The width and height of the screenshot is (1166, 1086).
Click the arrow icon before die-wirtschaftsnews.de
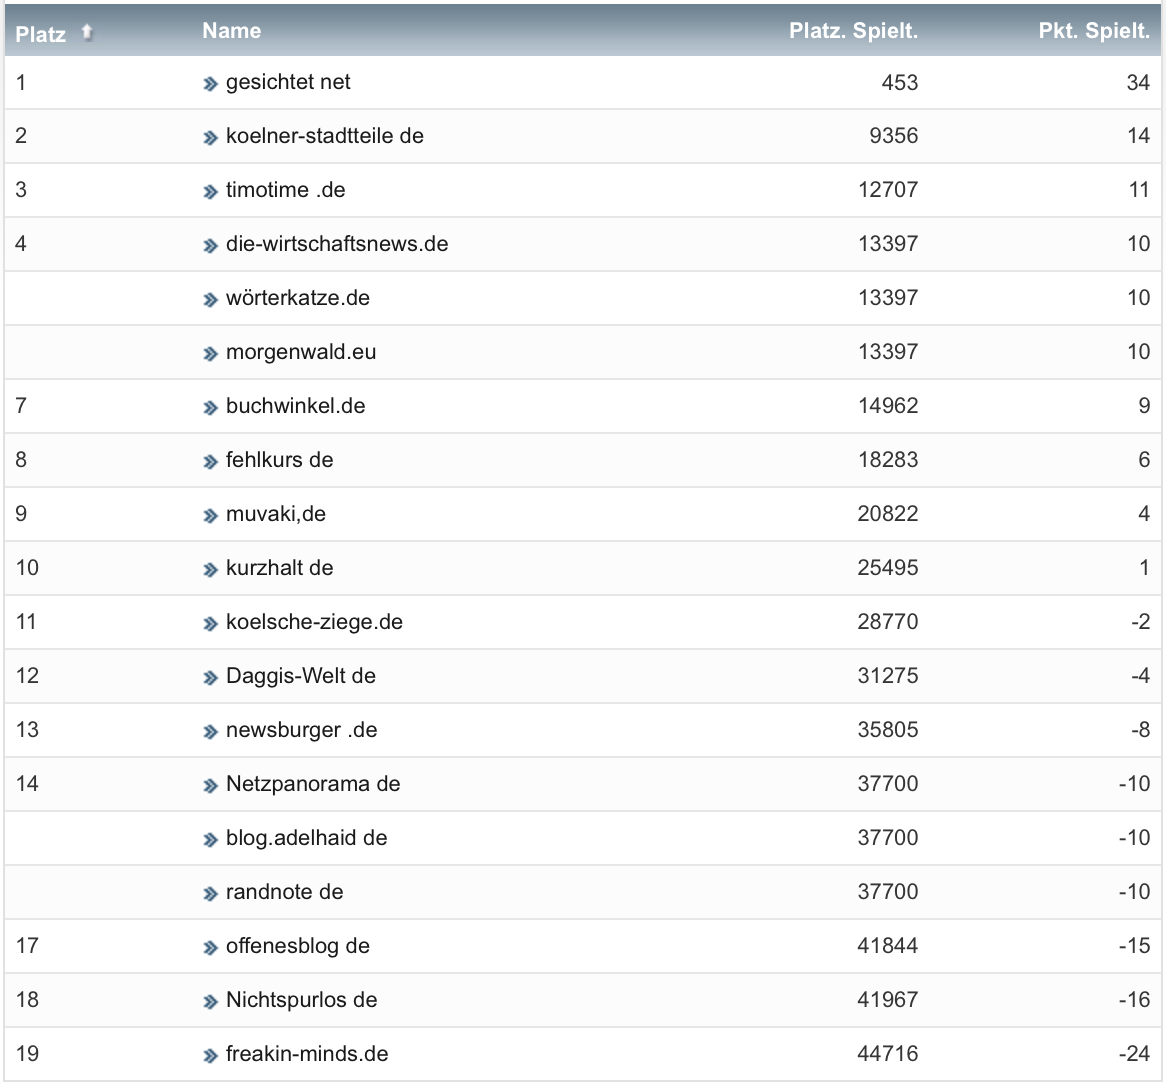click(210, 246)
